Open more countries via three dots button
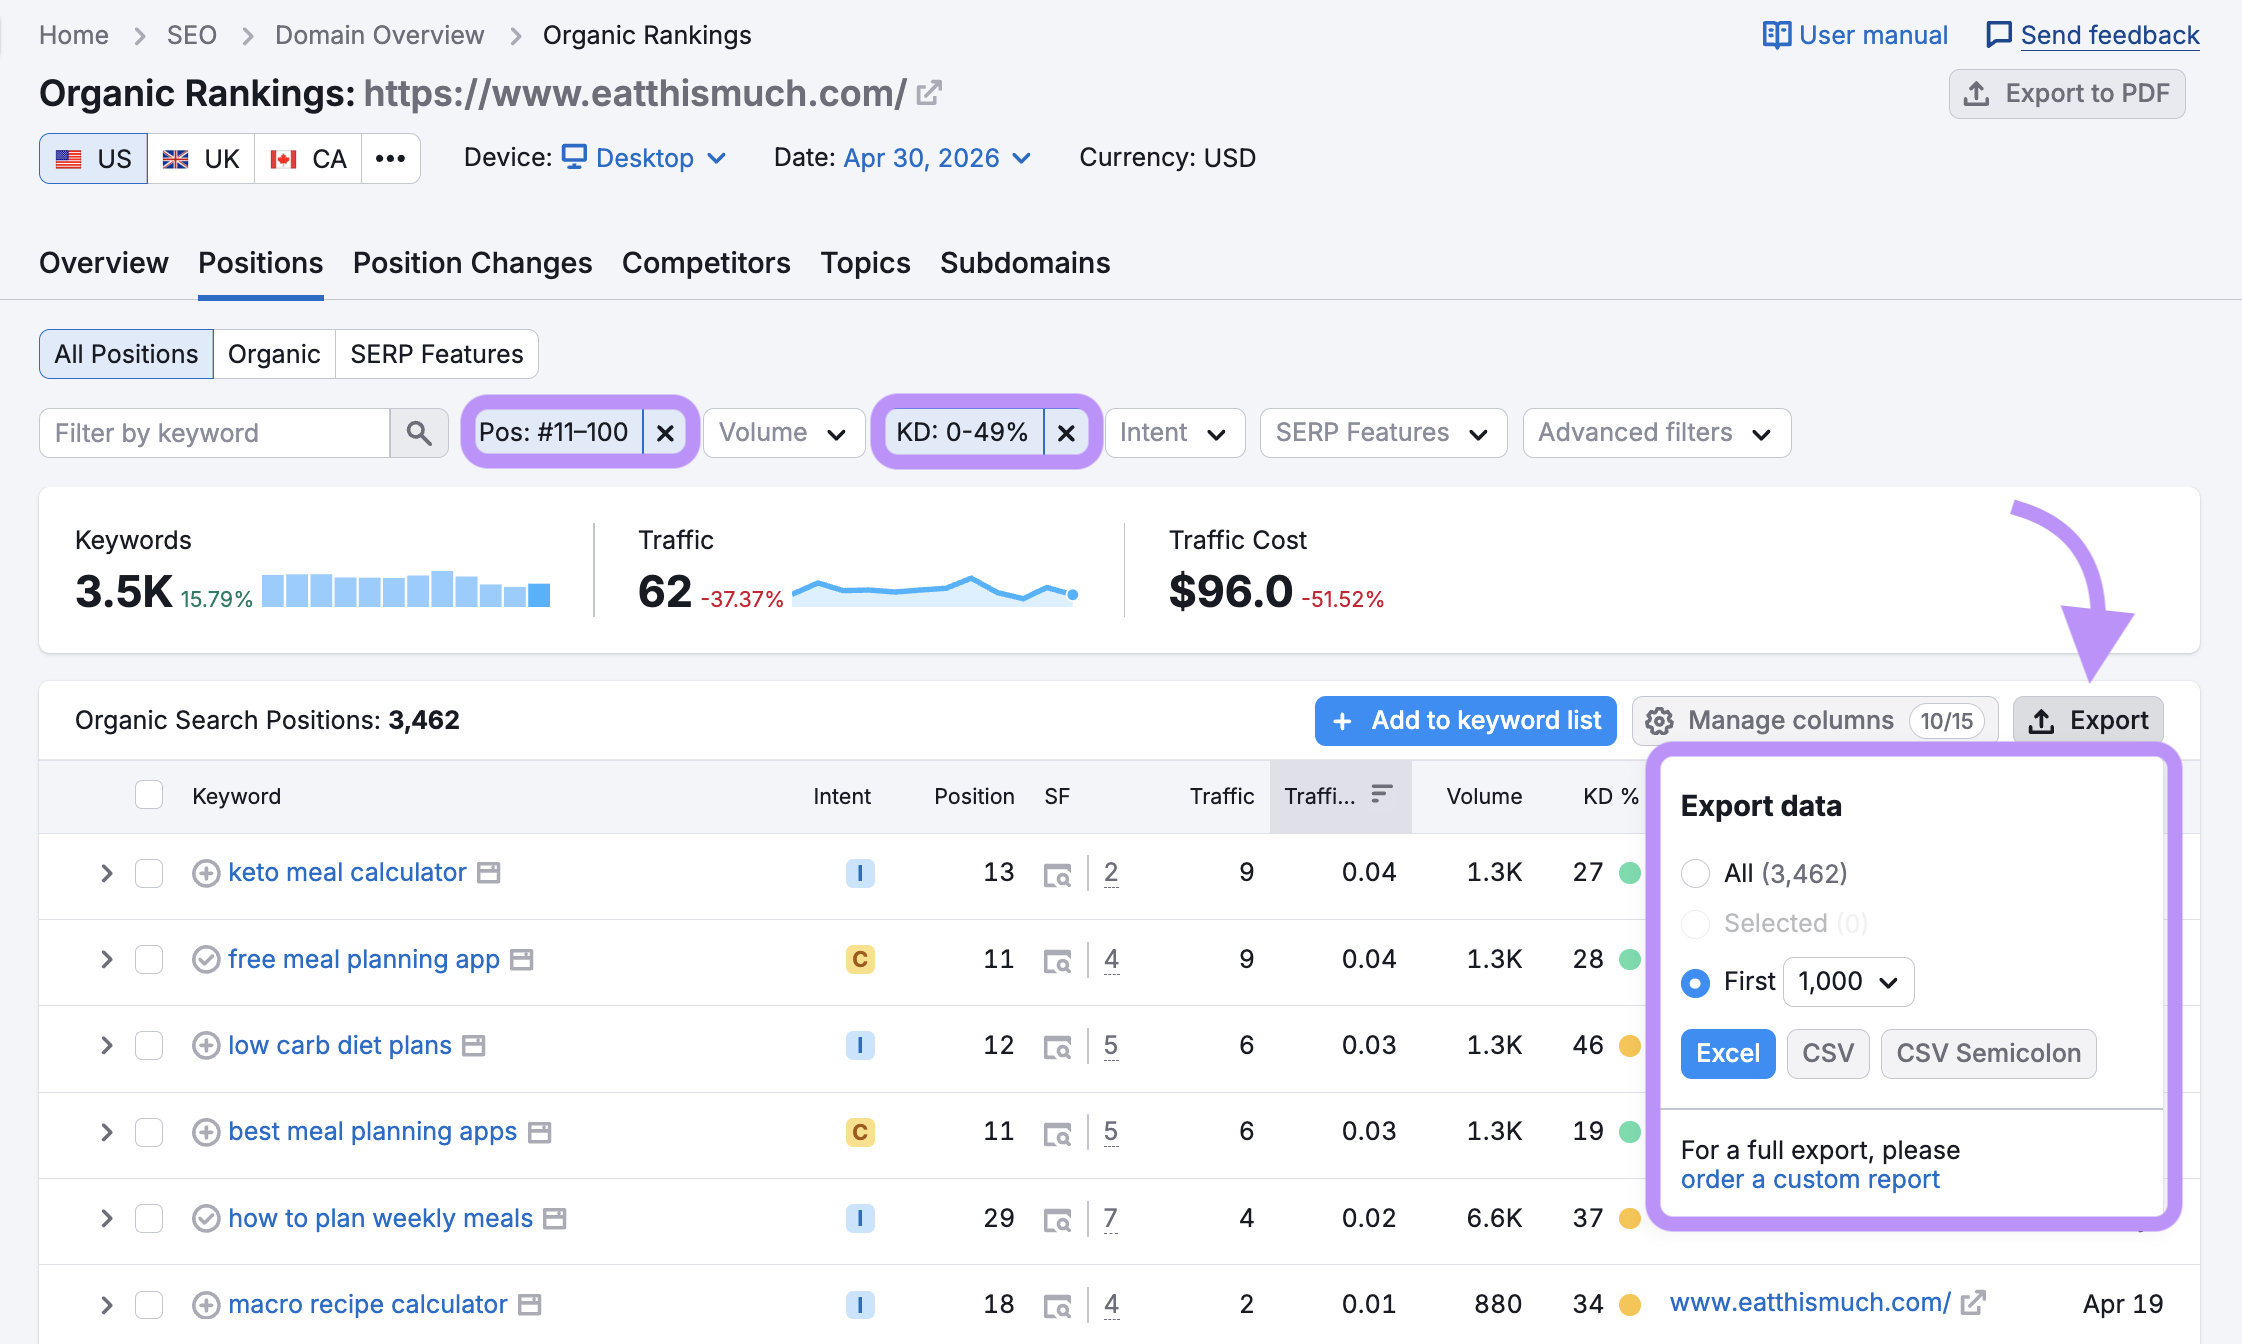 pyautogui.click(x=390, y=159)
